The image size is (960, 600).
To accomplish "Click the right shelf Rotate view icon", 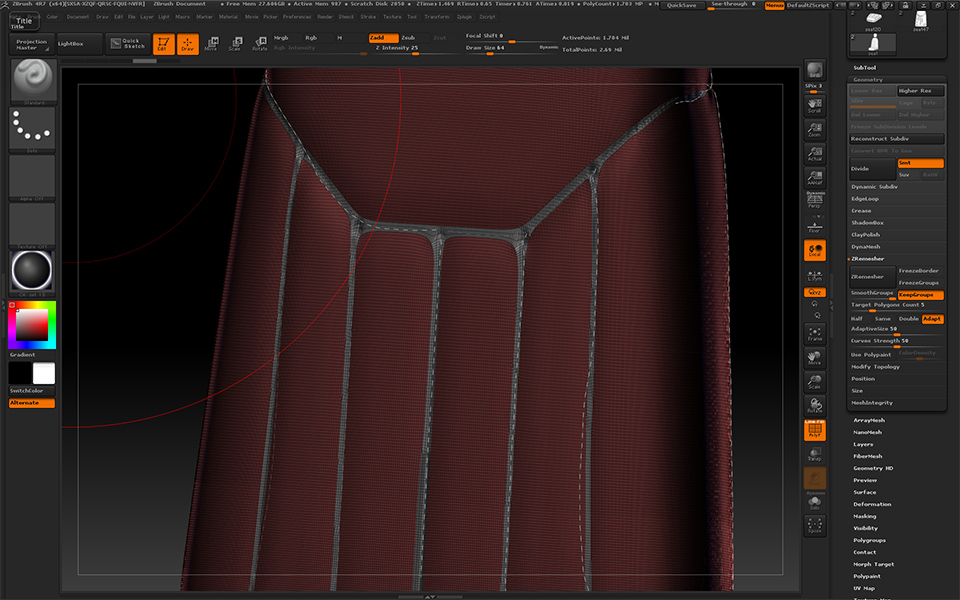I will (x=814, y=405).
